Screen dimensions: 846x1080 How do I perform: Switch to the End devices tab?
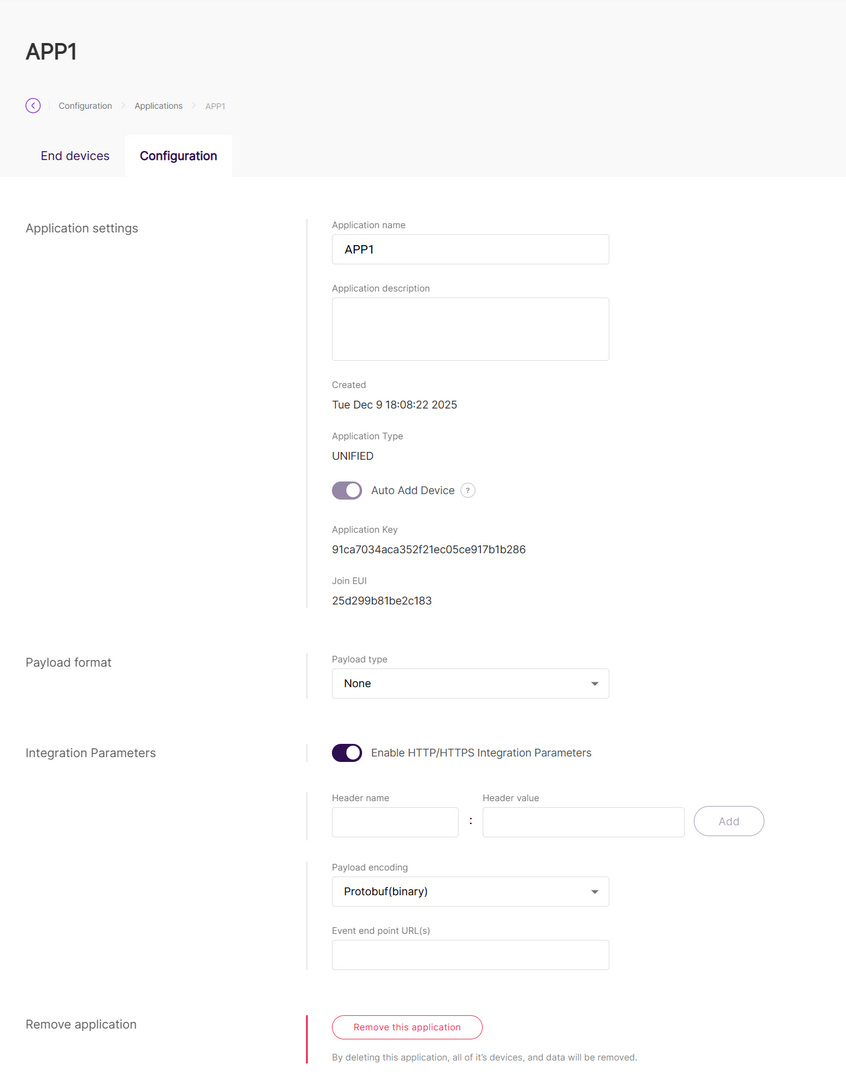74,155
